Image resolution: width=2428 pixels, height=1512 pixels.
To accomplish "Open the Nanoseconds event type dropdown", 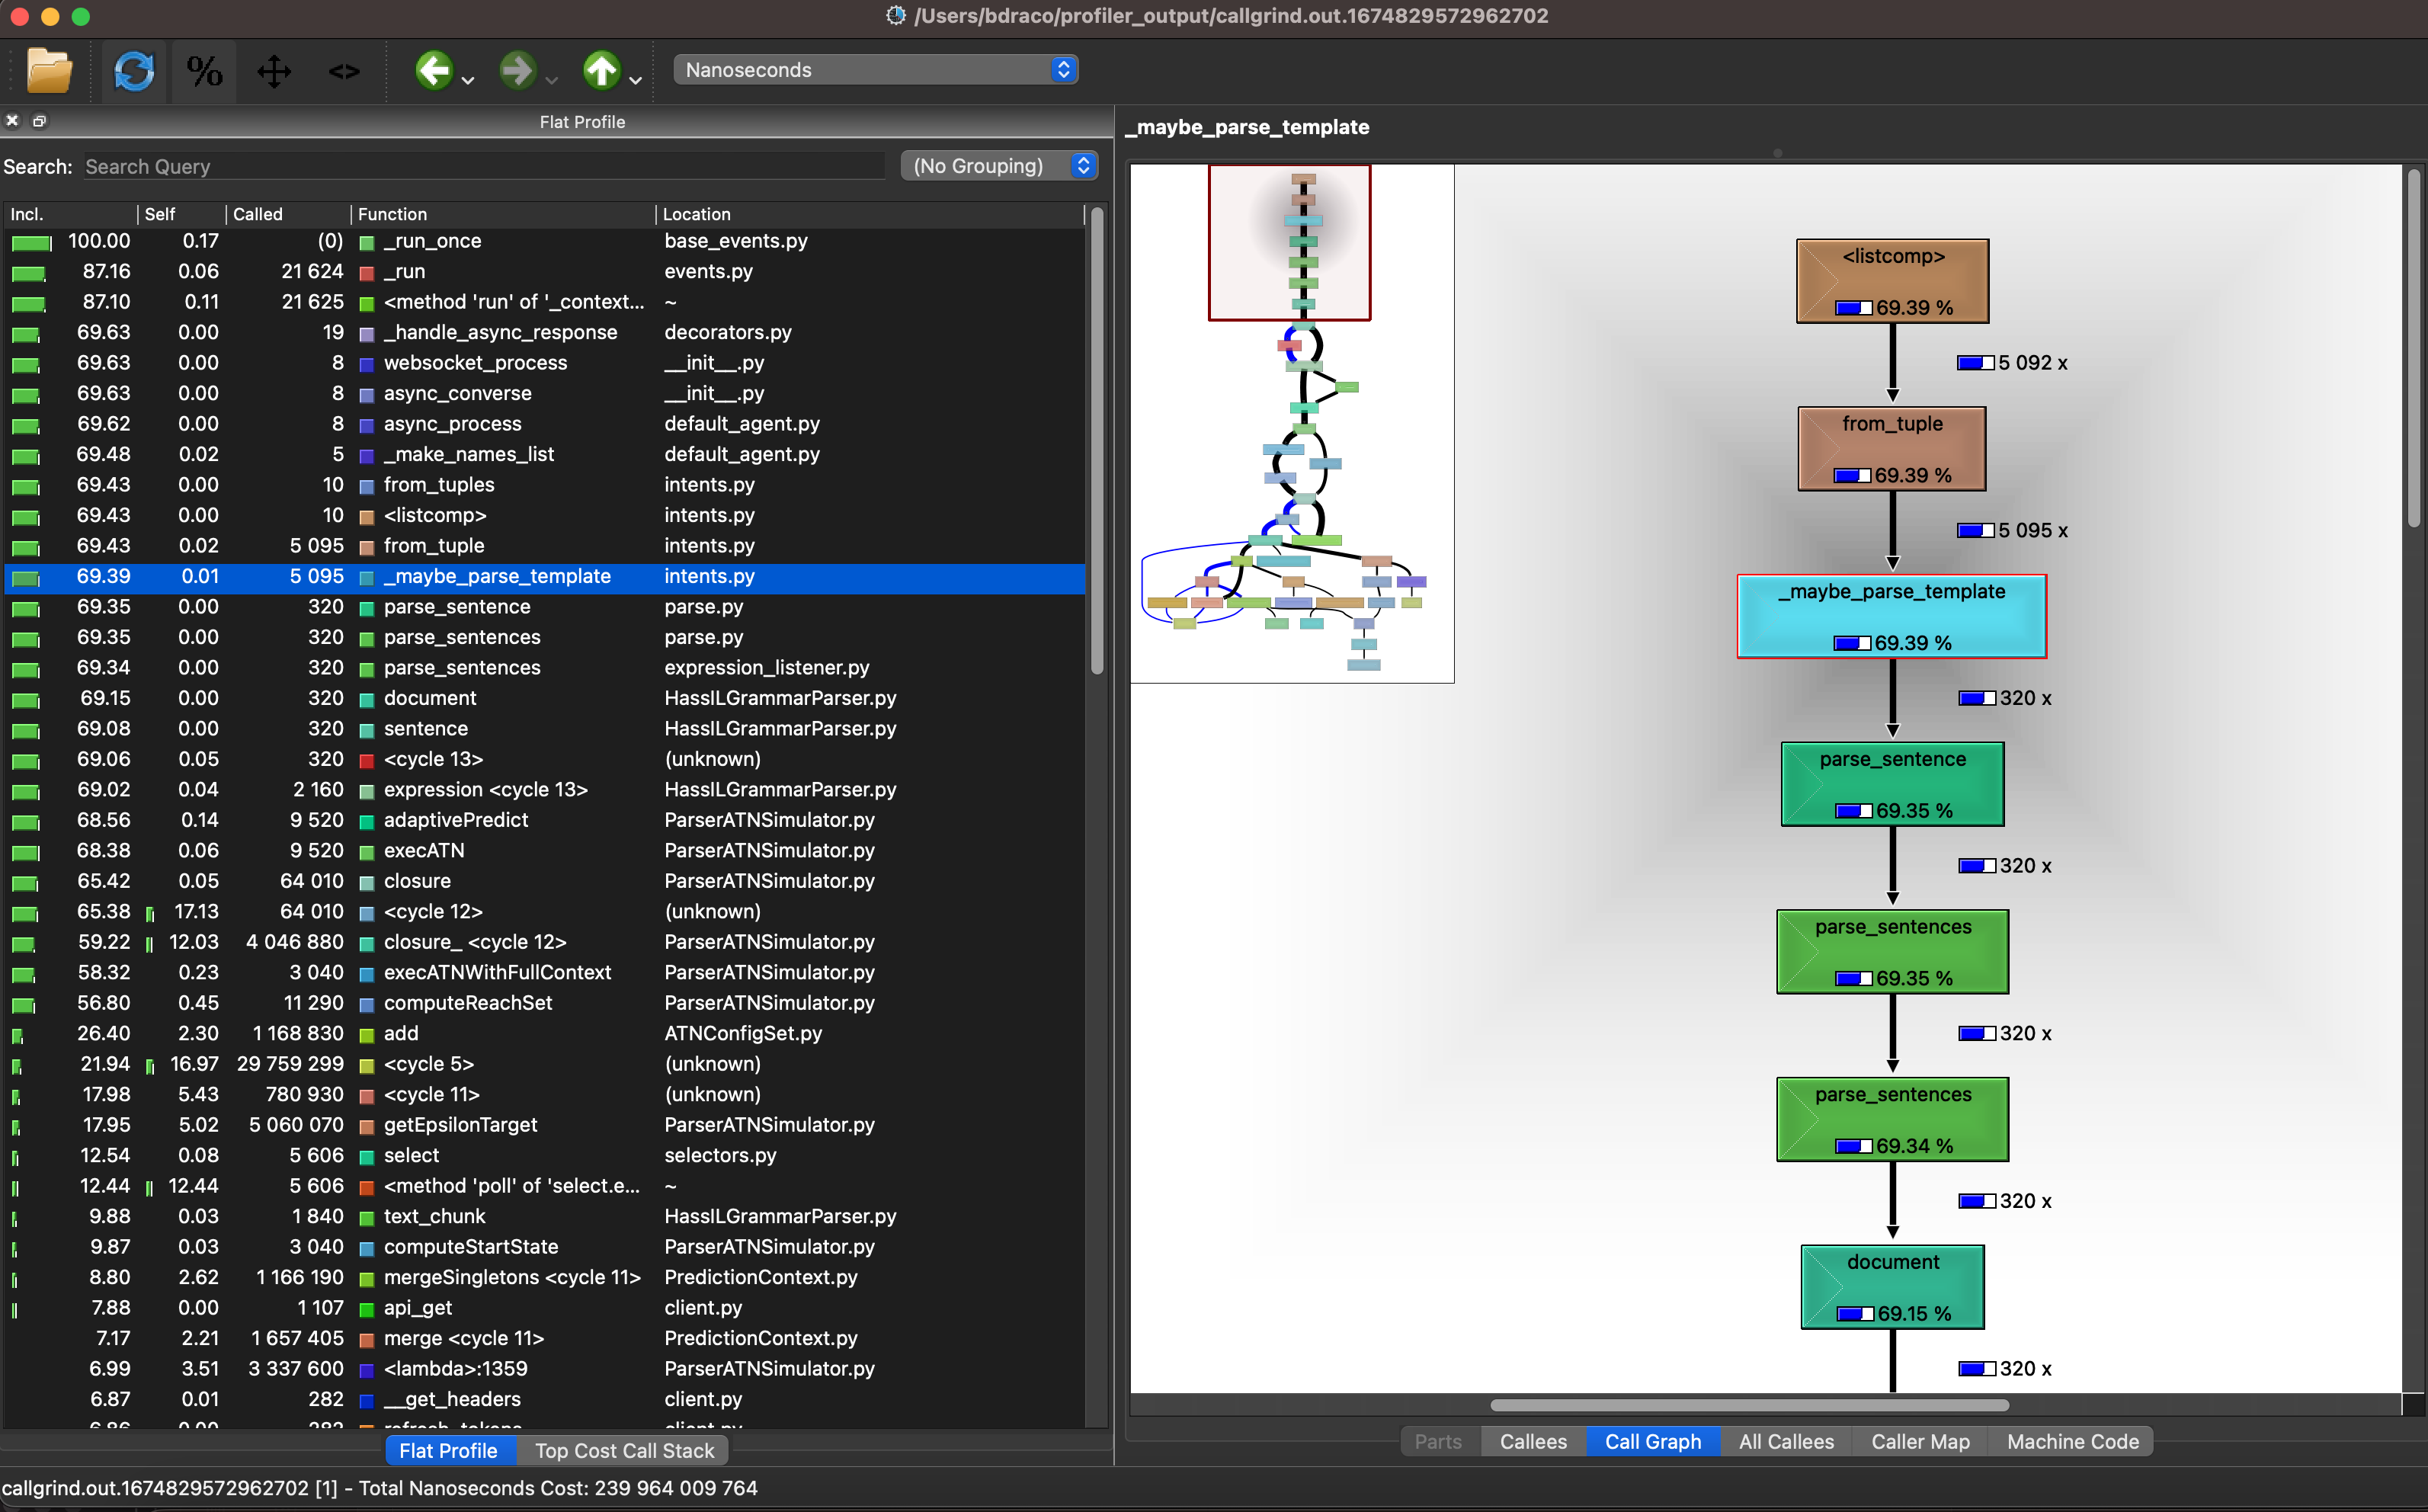I will pos(875,69).
